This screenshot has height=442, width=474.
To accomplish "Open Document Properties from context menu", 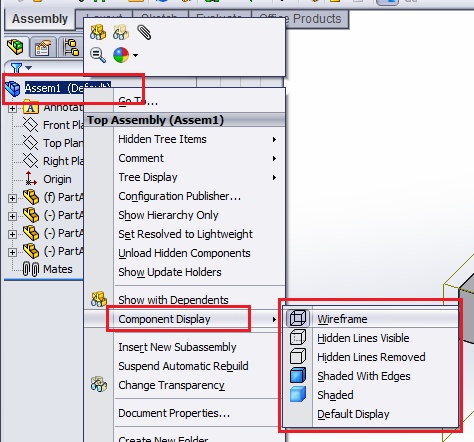I will tap(199, 413).
